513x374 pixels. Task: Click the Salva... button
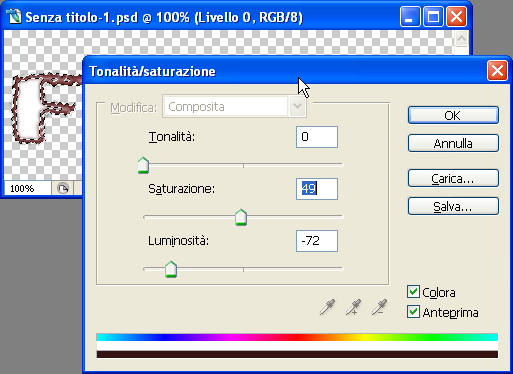453,206
